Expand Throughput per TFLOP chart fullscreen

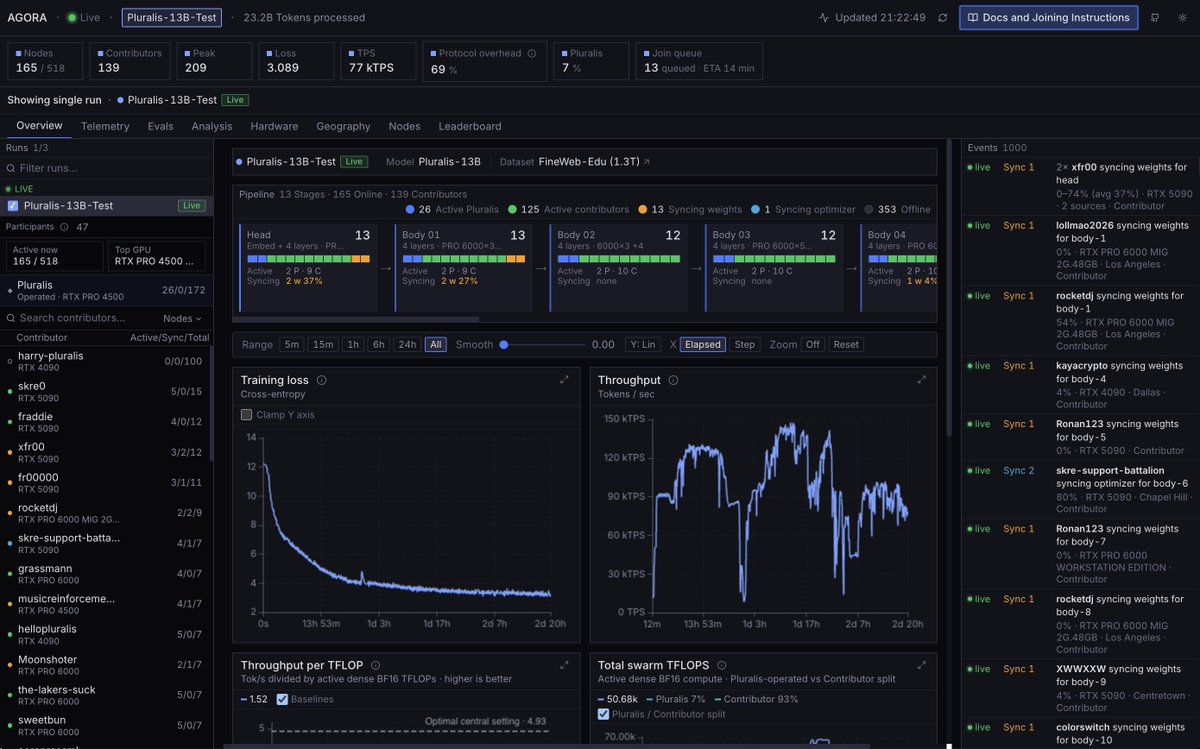[564, 665]
